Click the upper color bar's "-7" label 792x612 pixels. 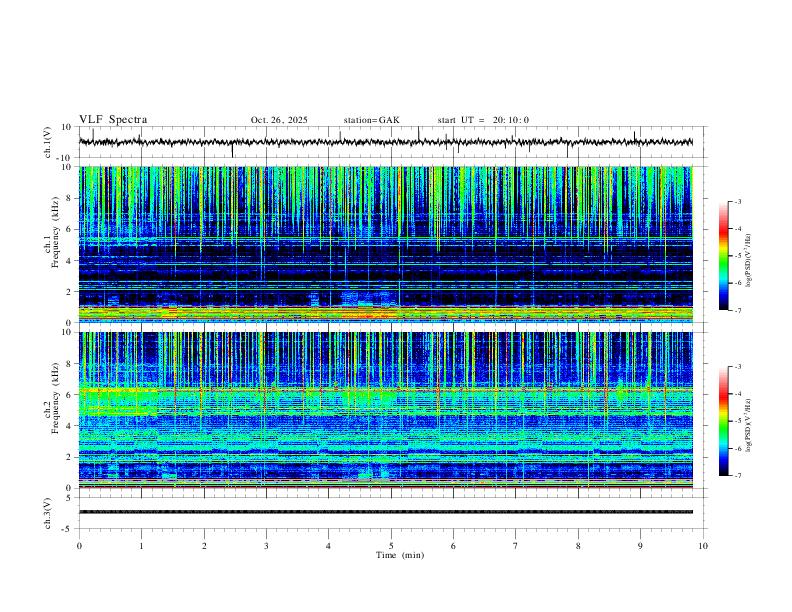point(737,310)
